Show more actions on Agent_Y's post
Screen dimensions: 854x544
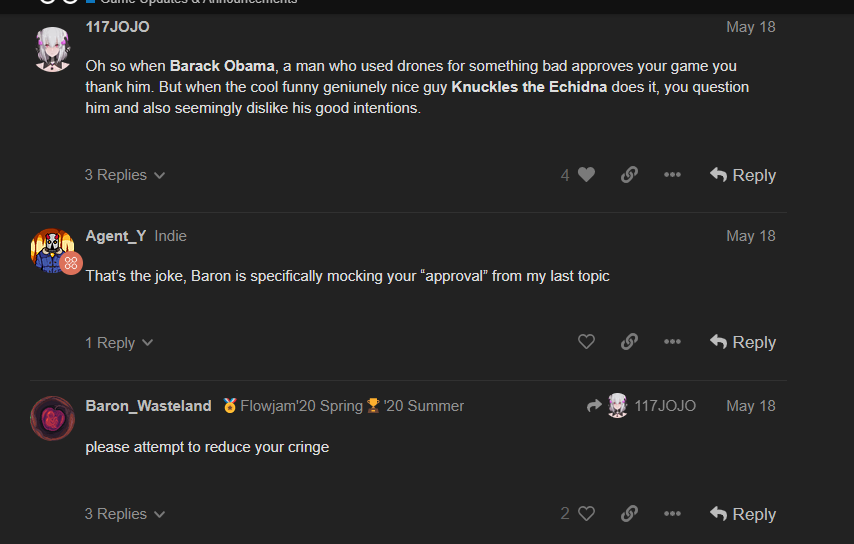pyautogui.click(x=672, y=342)
